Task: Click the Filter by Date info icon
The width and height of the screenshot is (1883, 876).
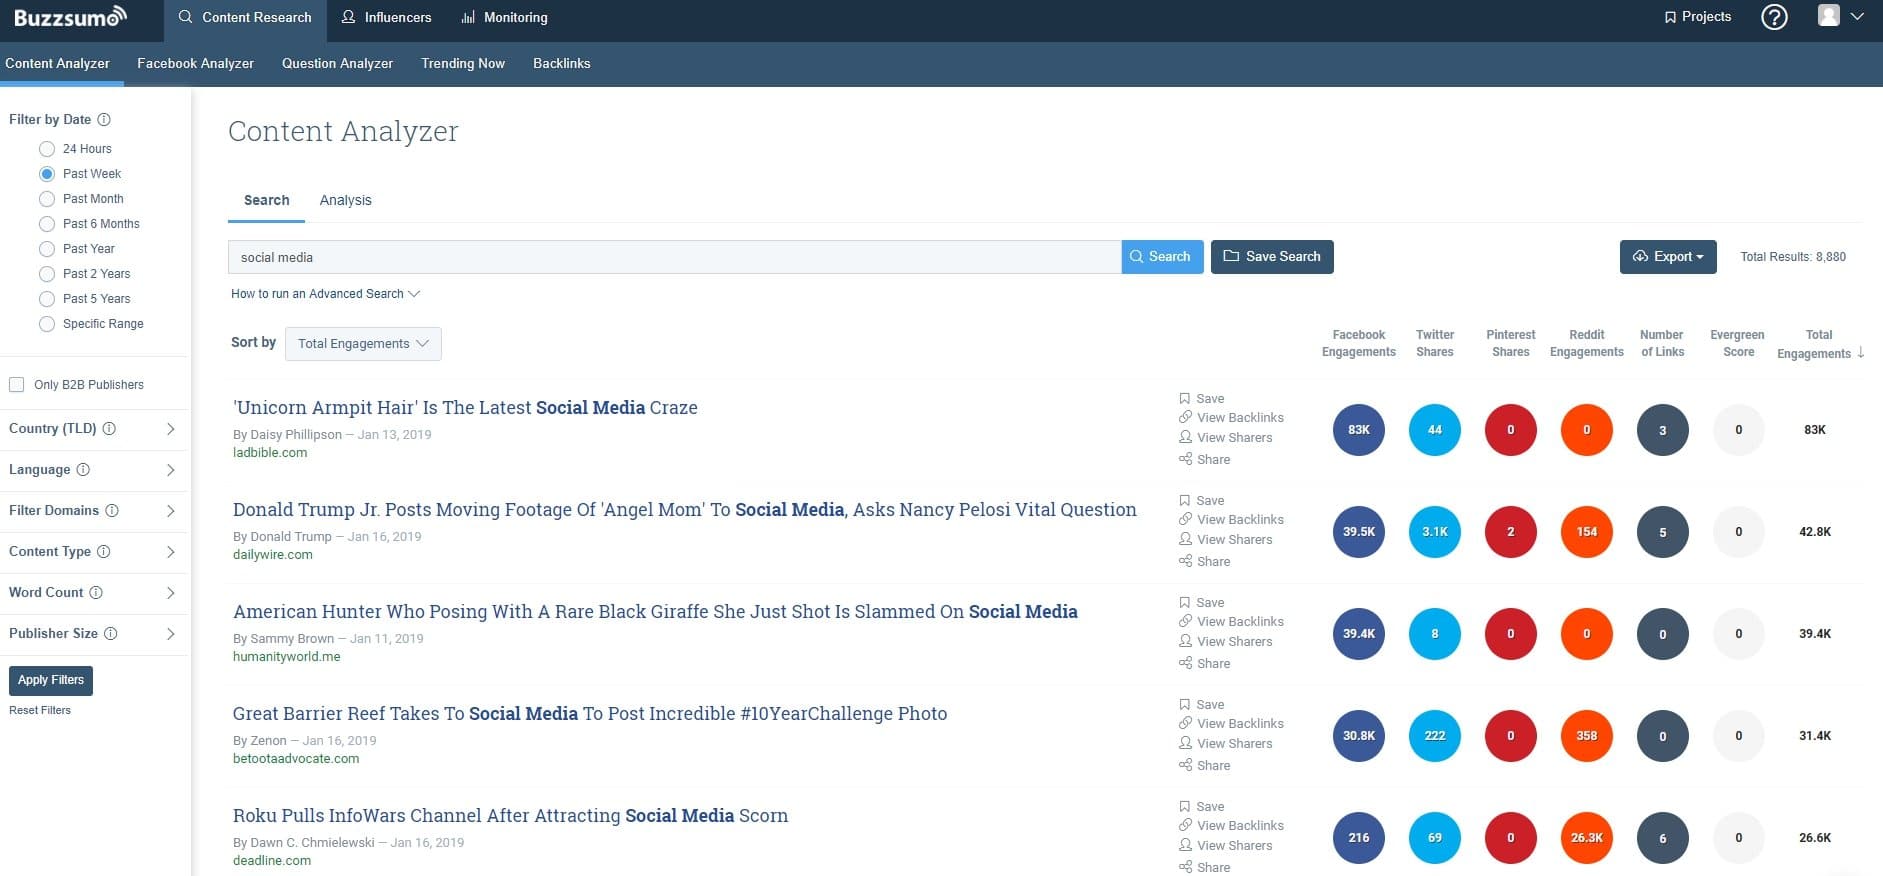Action: click(x=104, y=119)
